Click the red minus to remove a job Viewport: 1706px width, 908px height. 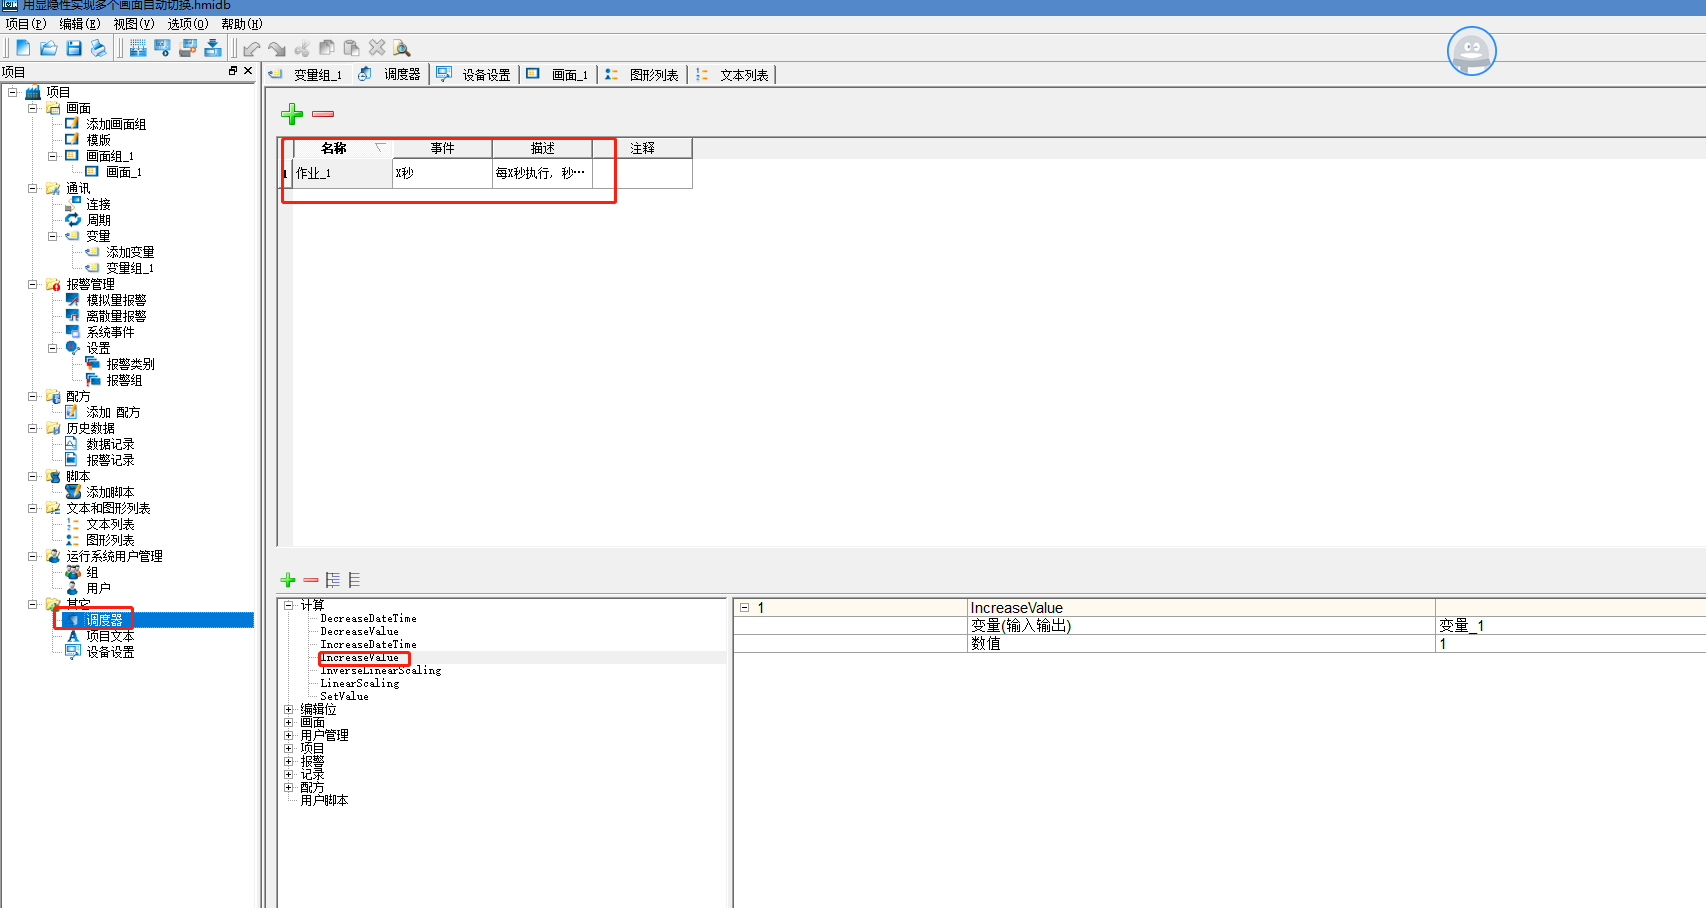pyautogui.click(x=323, y=114)
